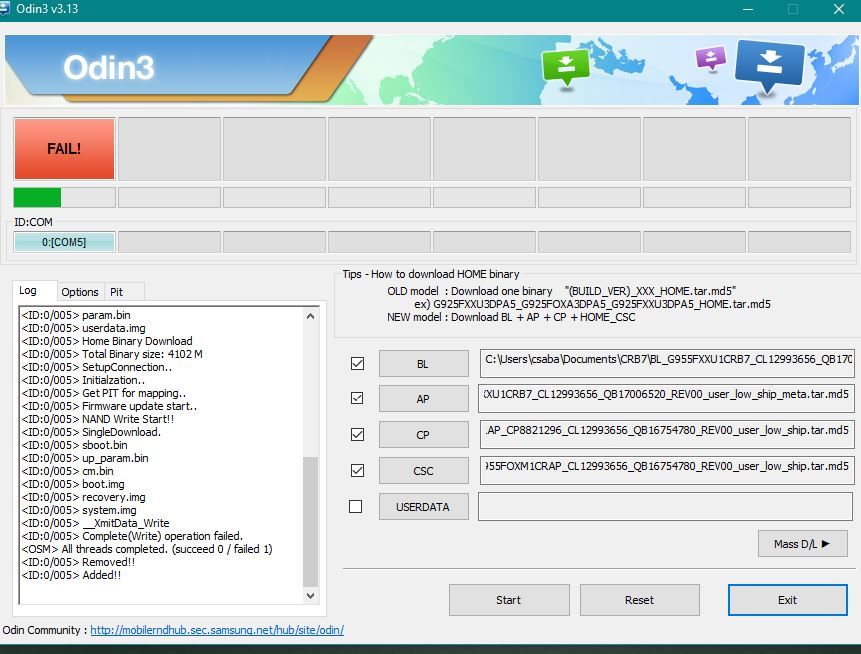Image resolution: width=861 pixels, height=654 pixels.
Task: Switch to the Options tab
Action: [x=80, y=292]
